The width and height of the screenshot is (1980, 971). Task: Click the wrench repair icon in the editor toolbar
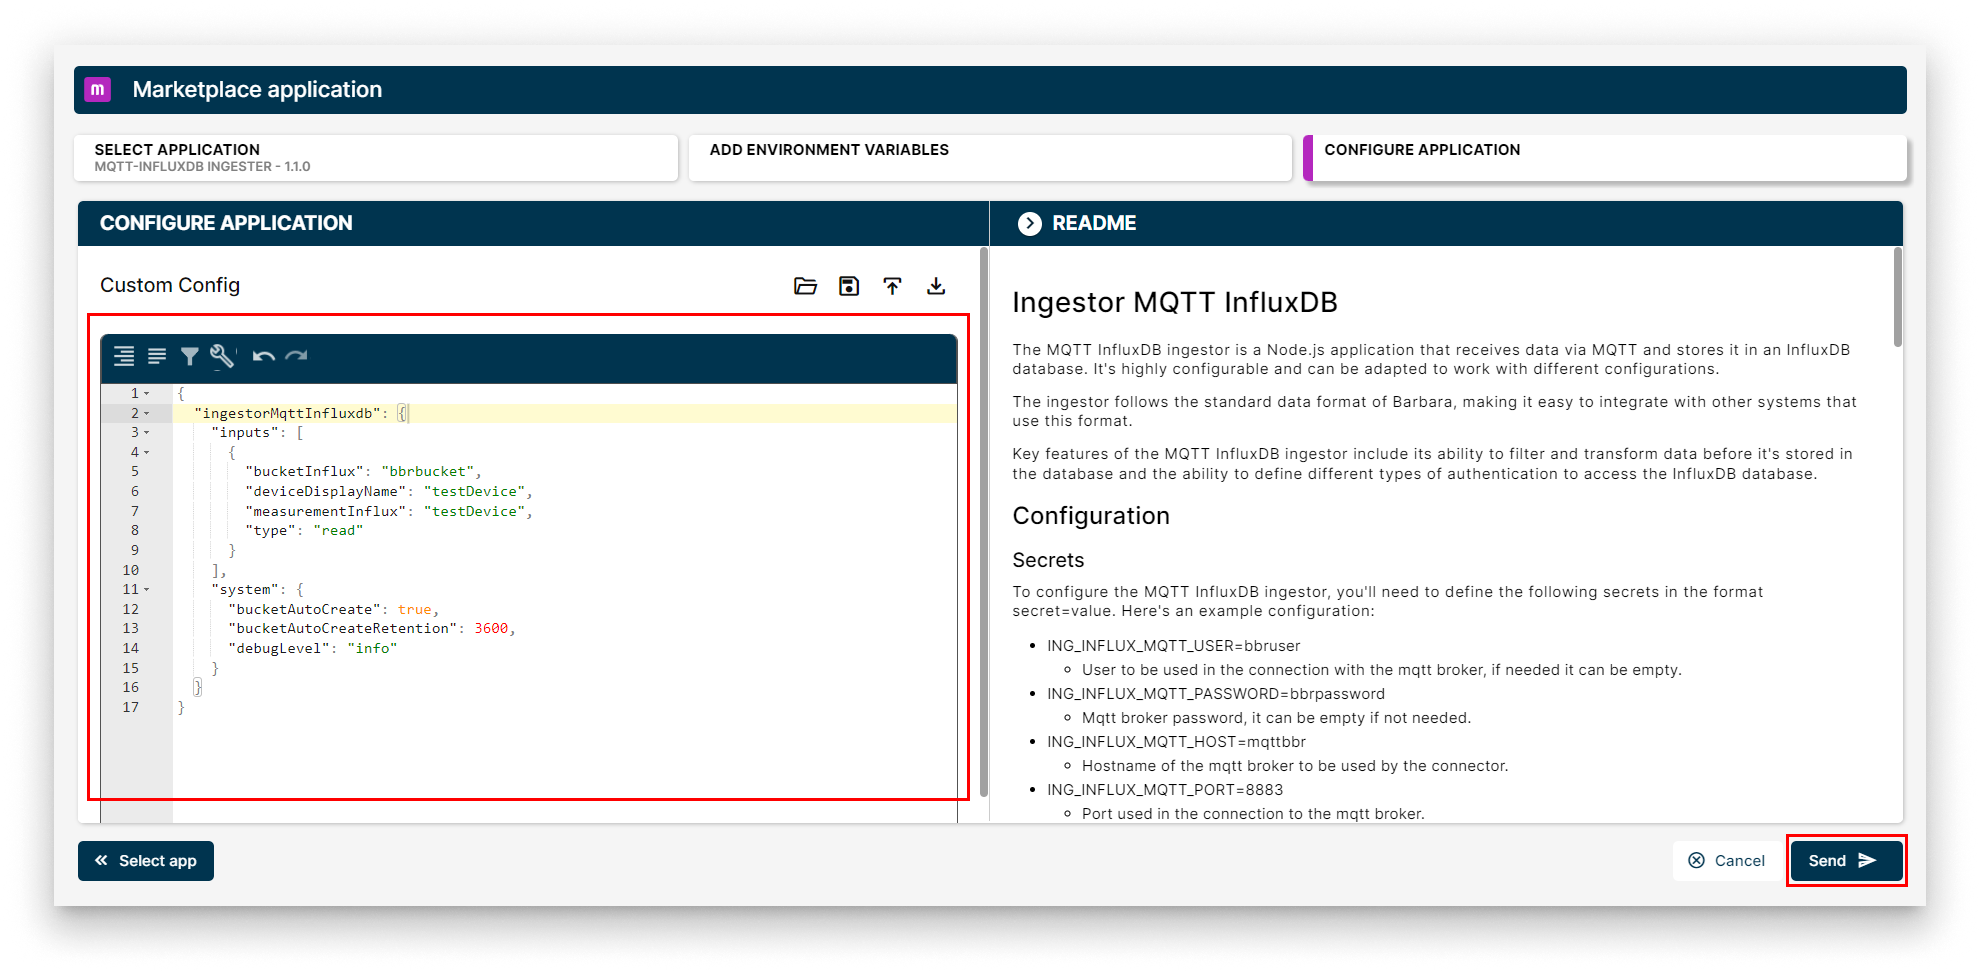click(221, 356)
